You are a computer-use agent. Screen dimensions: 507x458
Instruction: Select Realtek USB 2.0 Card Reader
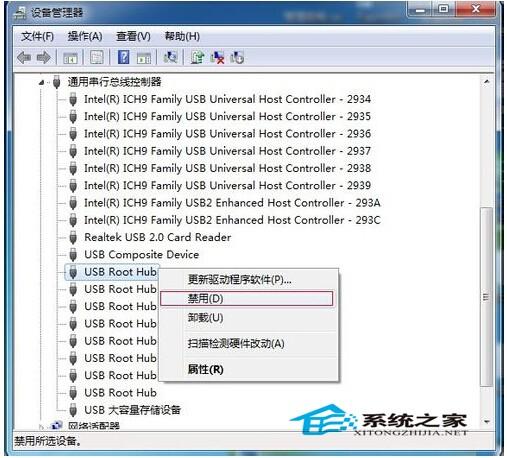[x=157, y=237]
